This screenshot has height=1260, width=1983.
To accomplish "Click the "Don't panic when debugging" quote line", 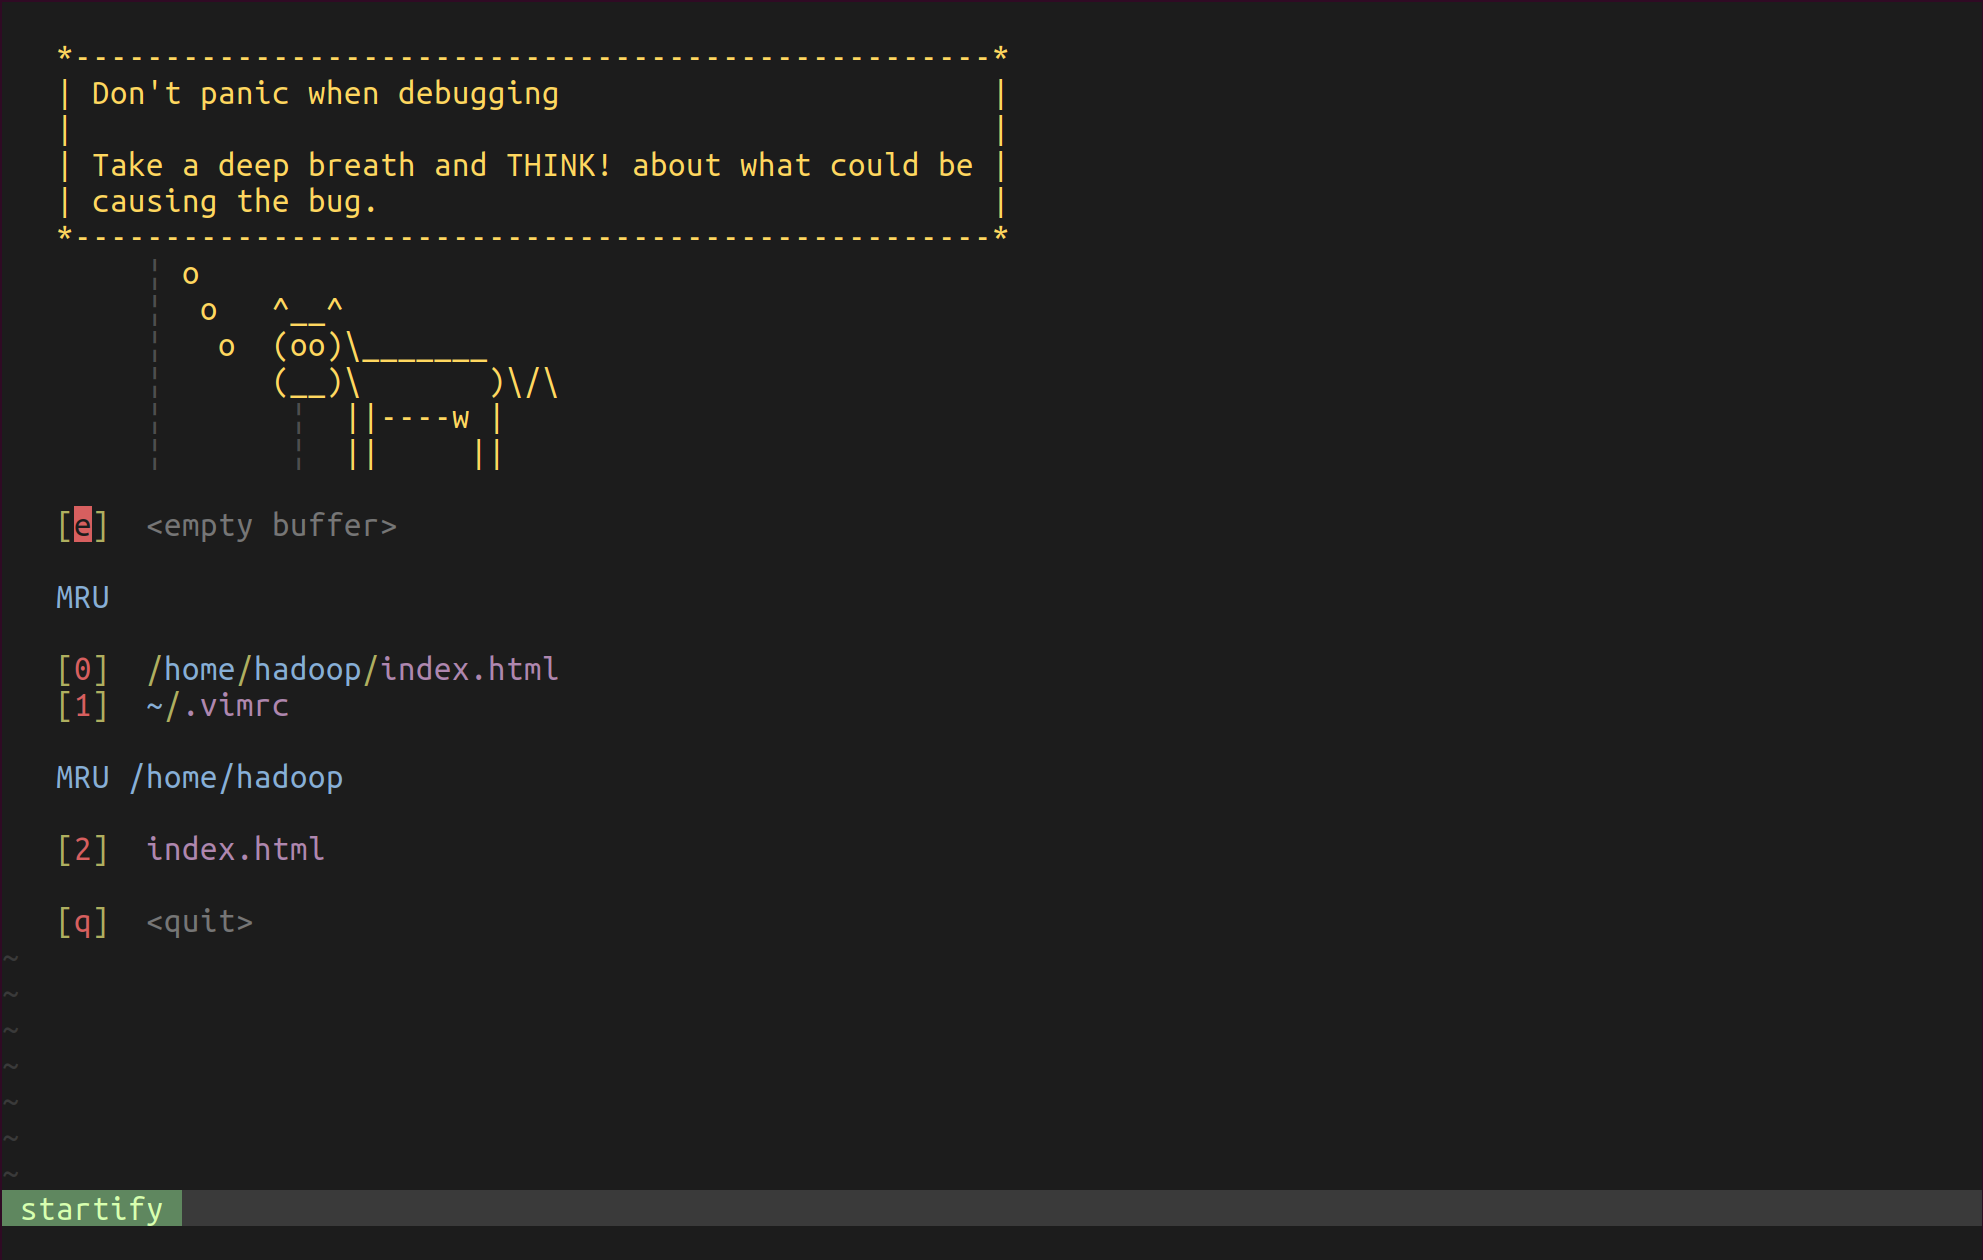I will click(325, 93).
